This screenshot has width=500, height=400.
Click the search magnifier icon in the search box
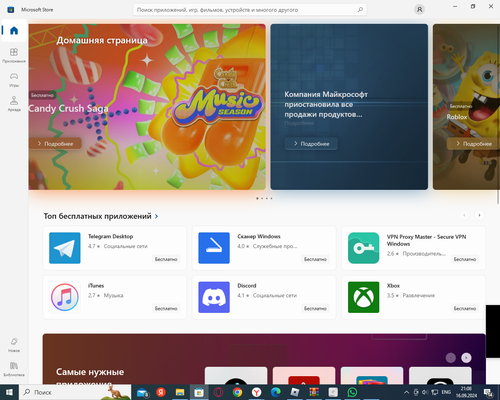(x=360, y=10)
